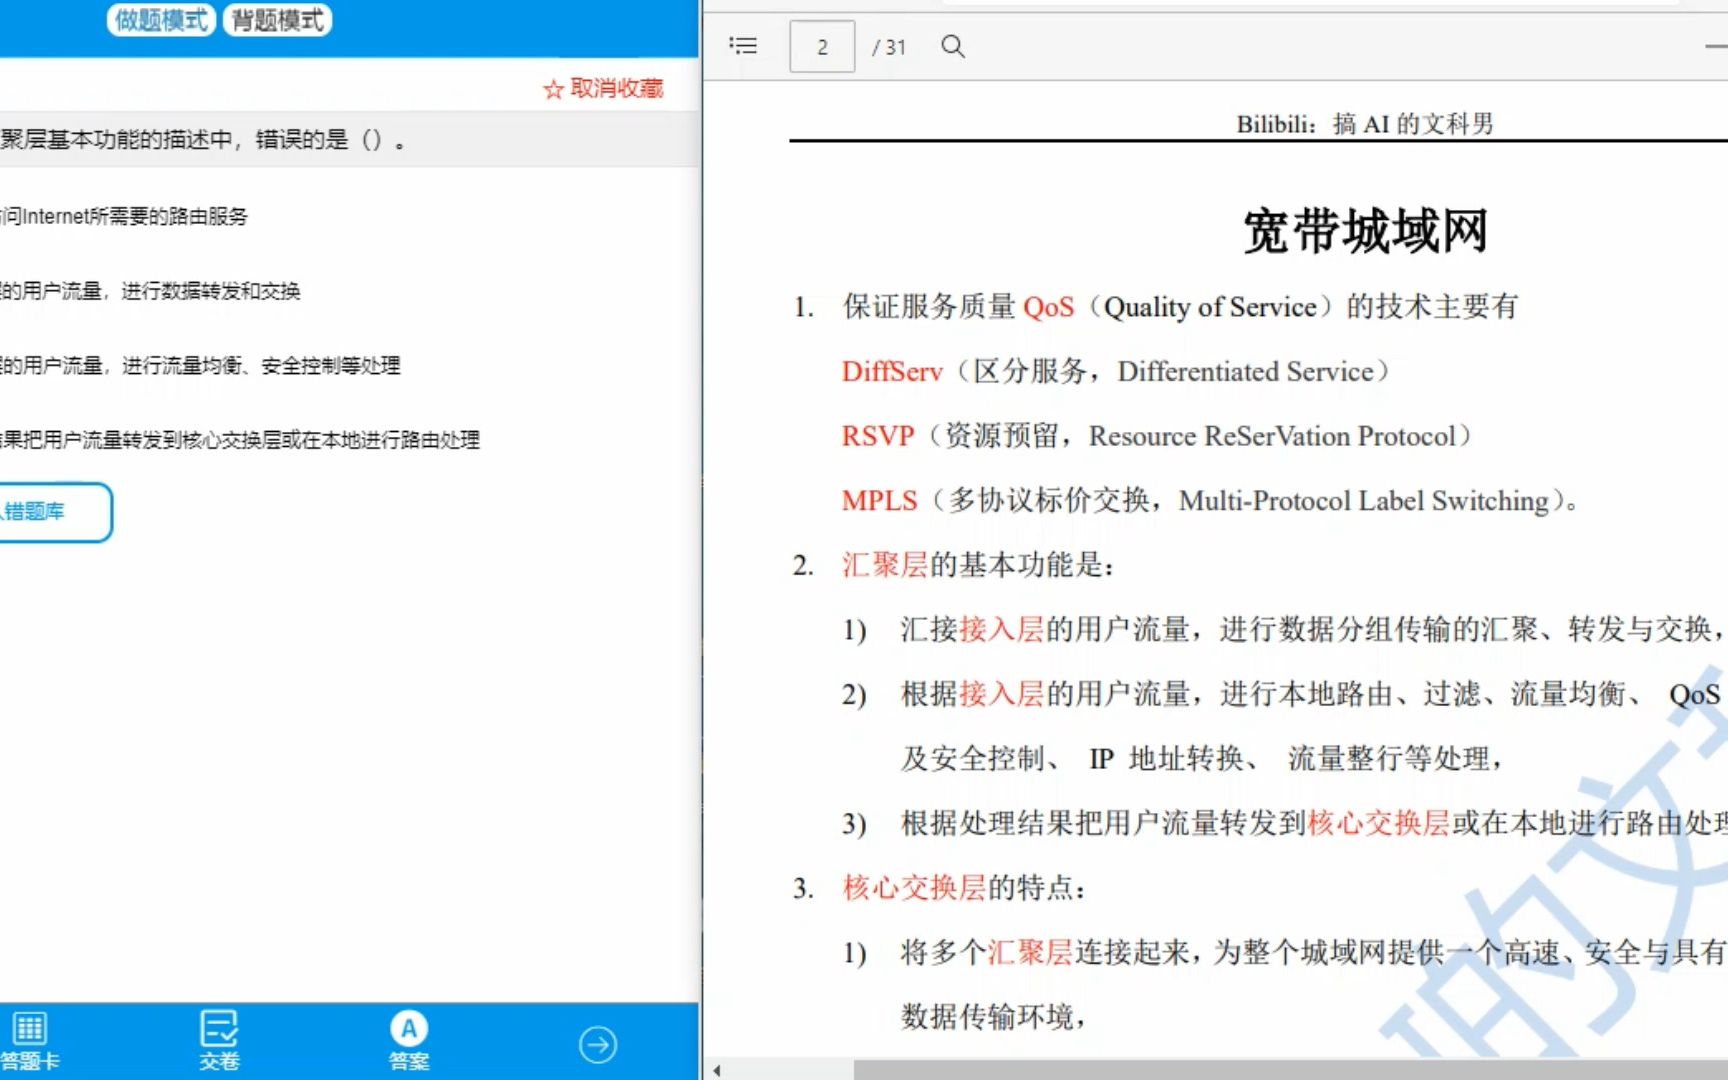Click the PDF horizontal scrollbar left arrow
Viewport: 1728px width, 1080px height.
pyautogui.click(x=717, y=1070)
